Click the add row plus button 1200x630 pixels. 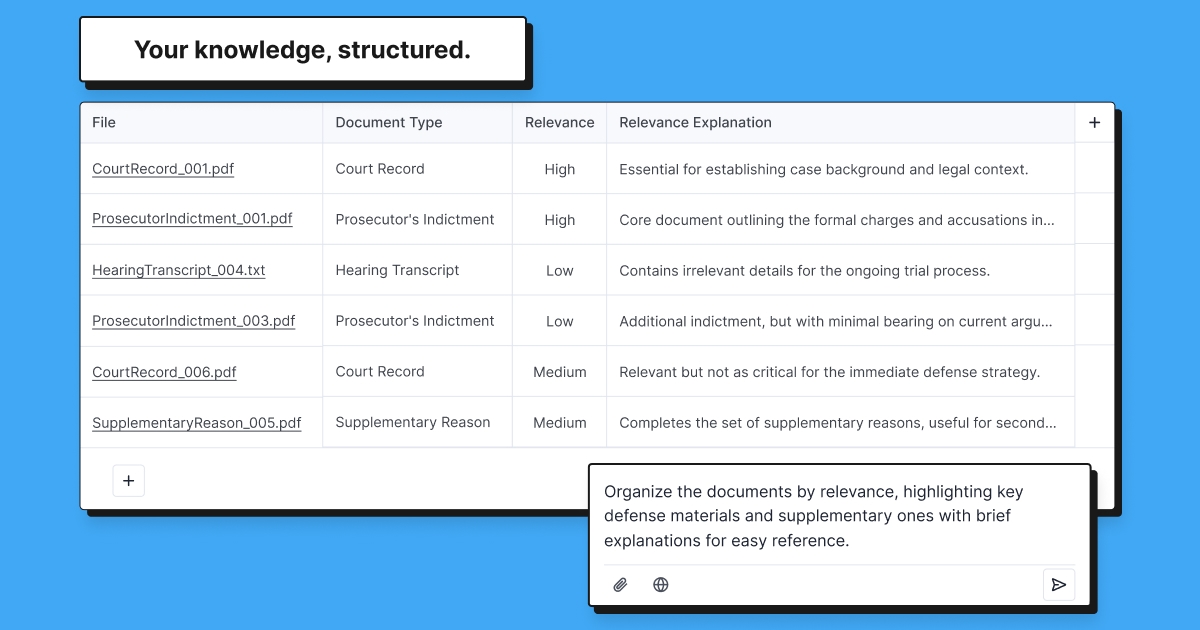(x=128, y=481)
